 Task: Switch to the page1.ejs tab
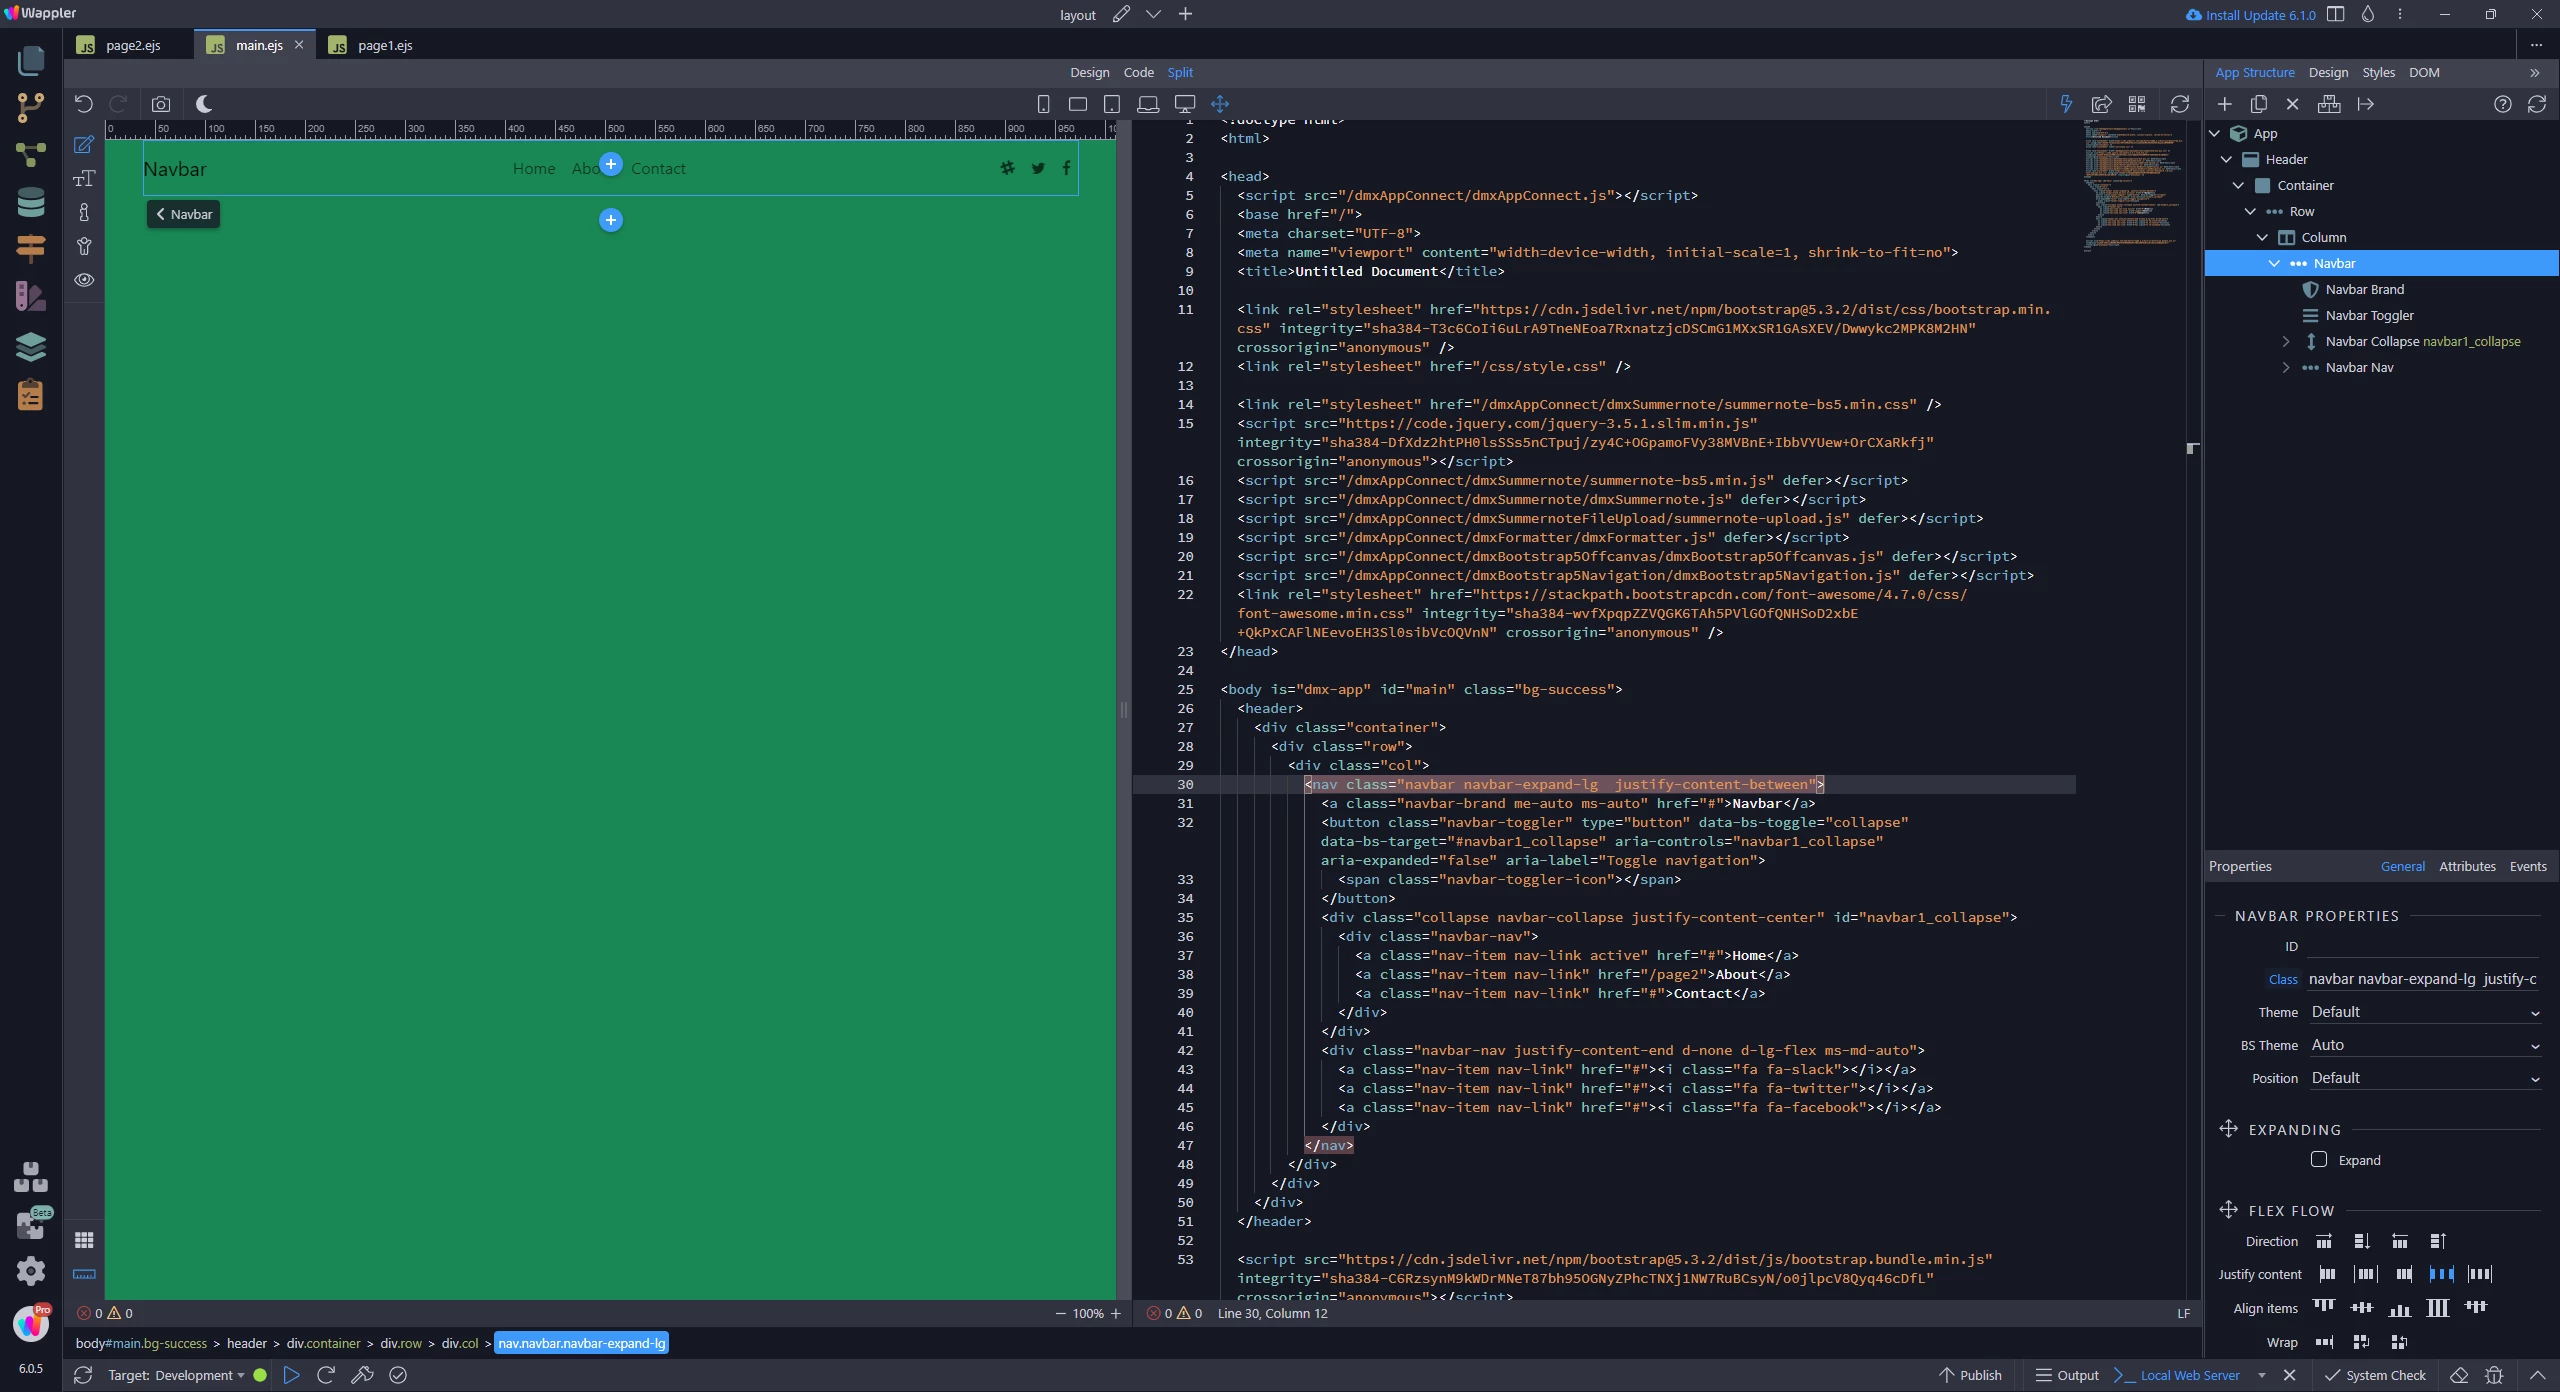pos(384,45)
